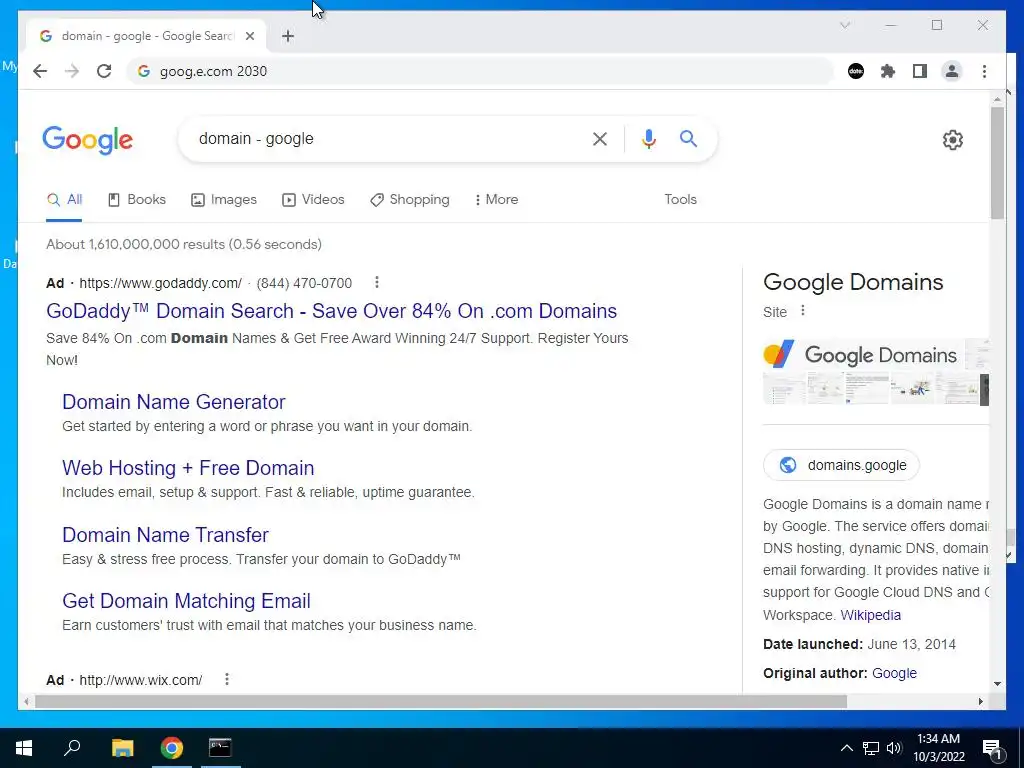Expand the More search filters menu
This screenshot has width=1024, height=768.
(x=496, y=199)
